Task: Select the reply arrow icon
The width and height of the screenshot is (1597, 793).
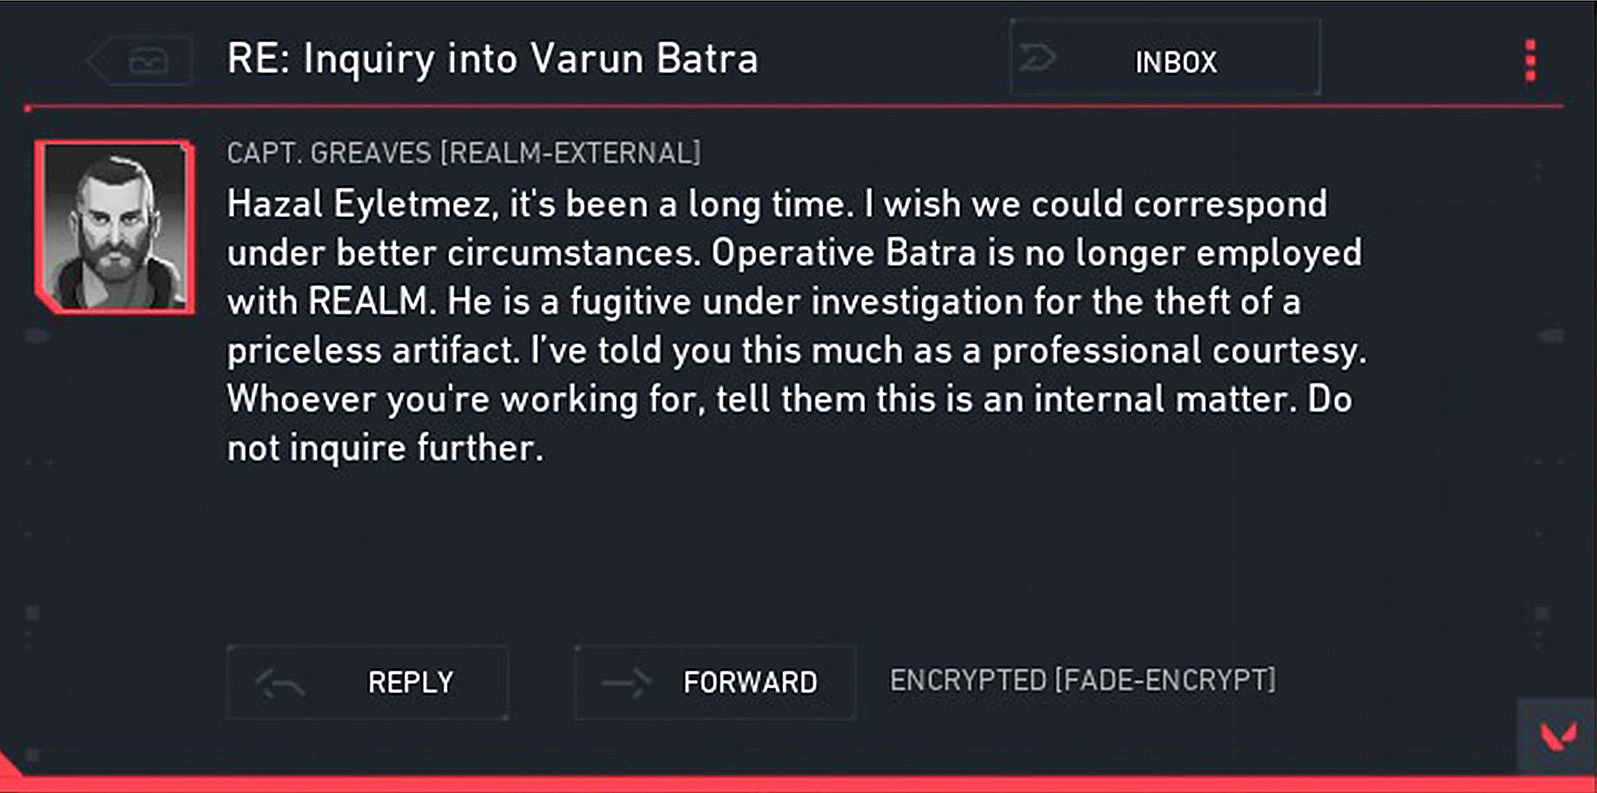Action: 280,683
